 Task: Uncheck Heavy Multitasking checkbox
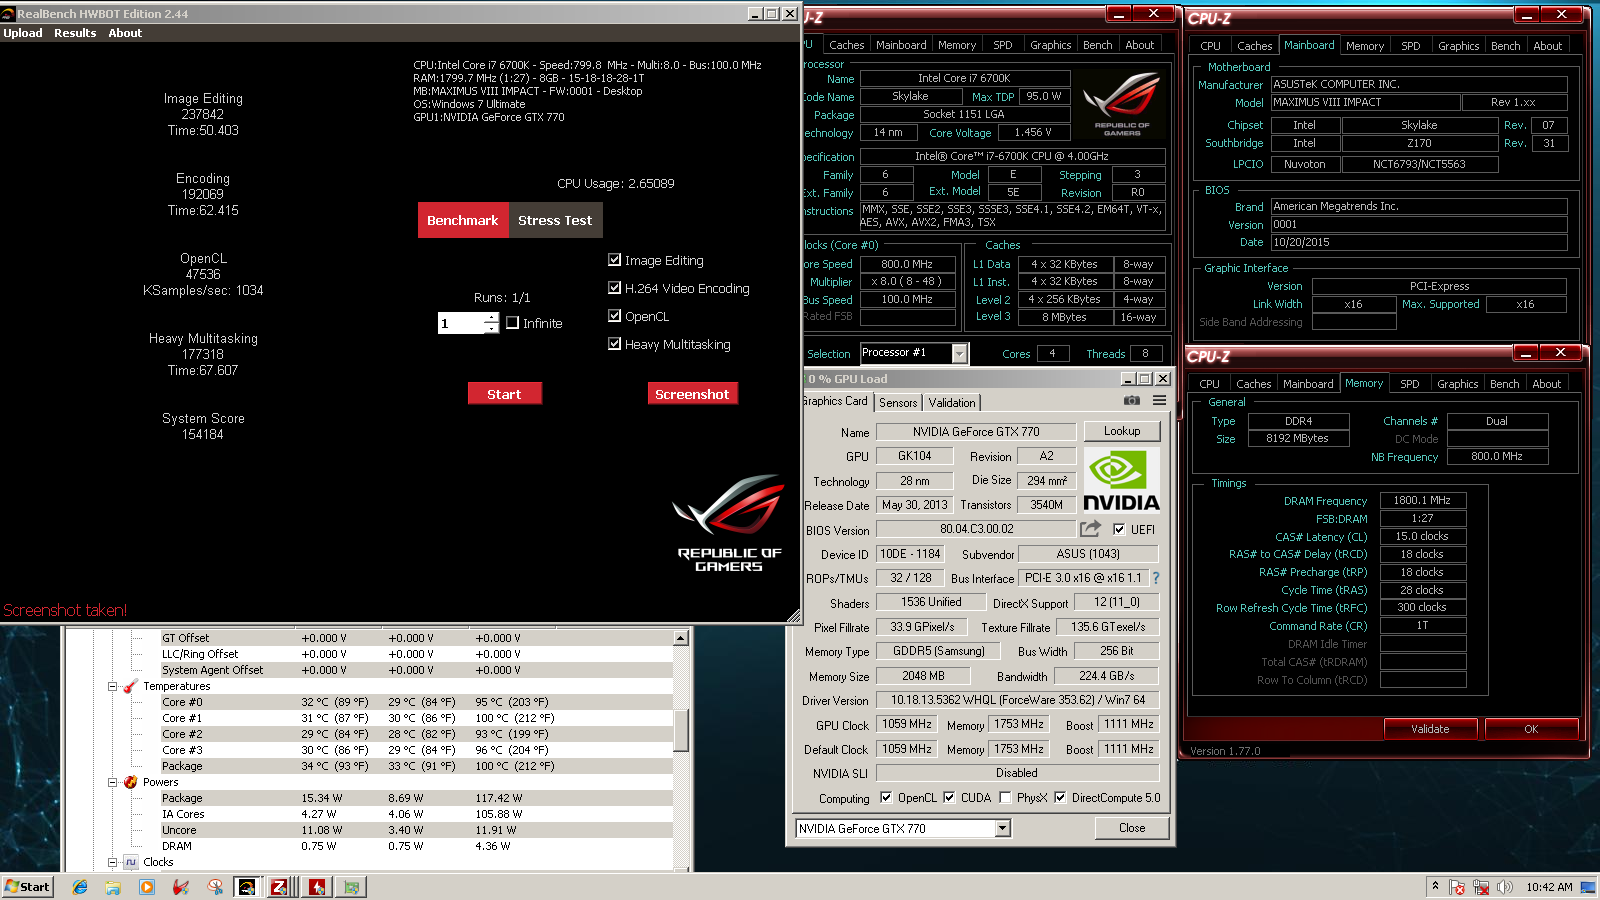tap(614, 344)
